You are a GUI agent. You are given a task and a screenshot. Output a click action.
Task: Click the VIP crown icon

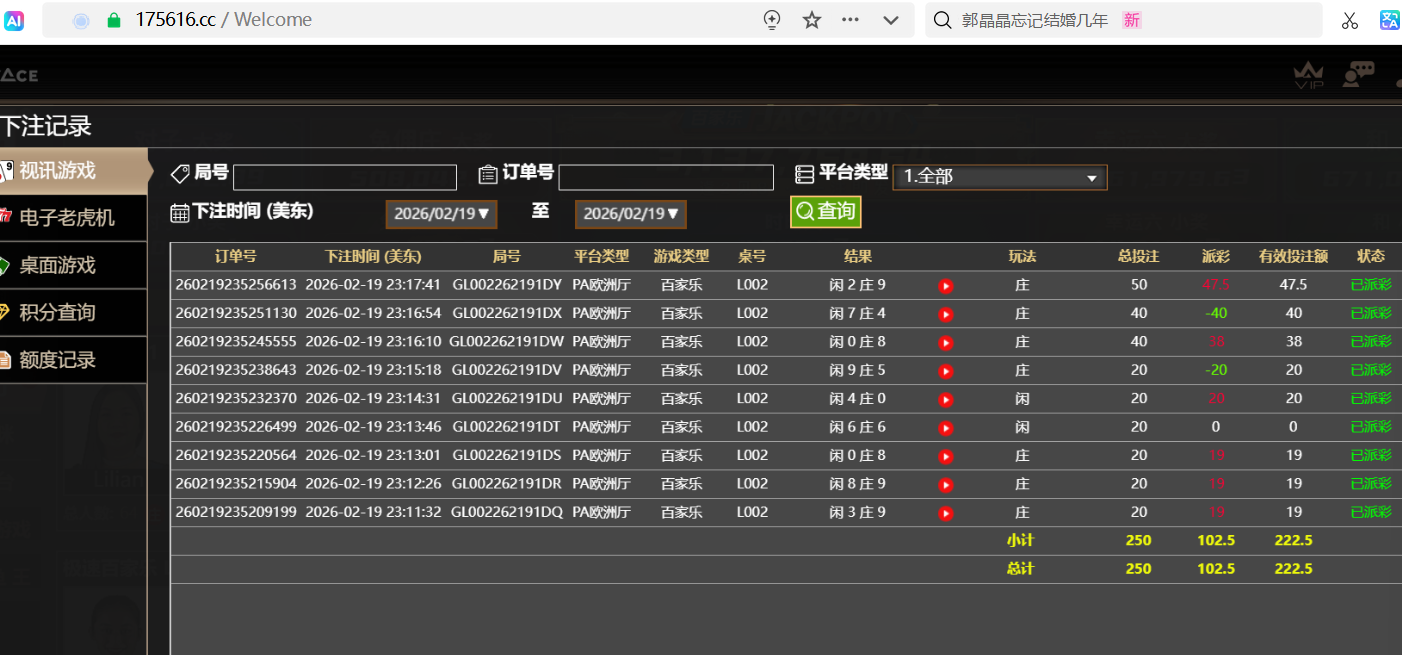pyautogui.click(x=1308, y=74)
